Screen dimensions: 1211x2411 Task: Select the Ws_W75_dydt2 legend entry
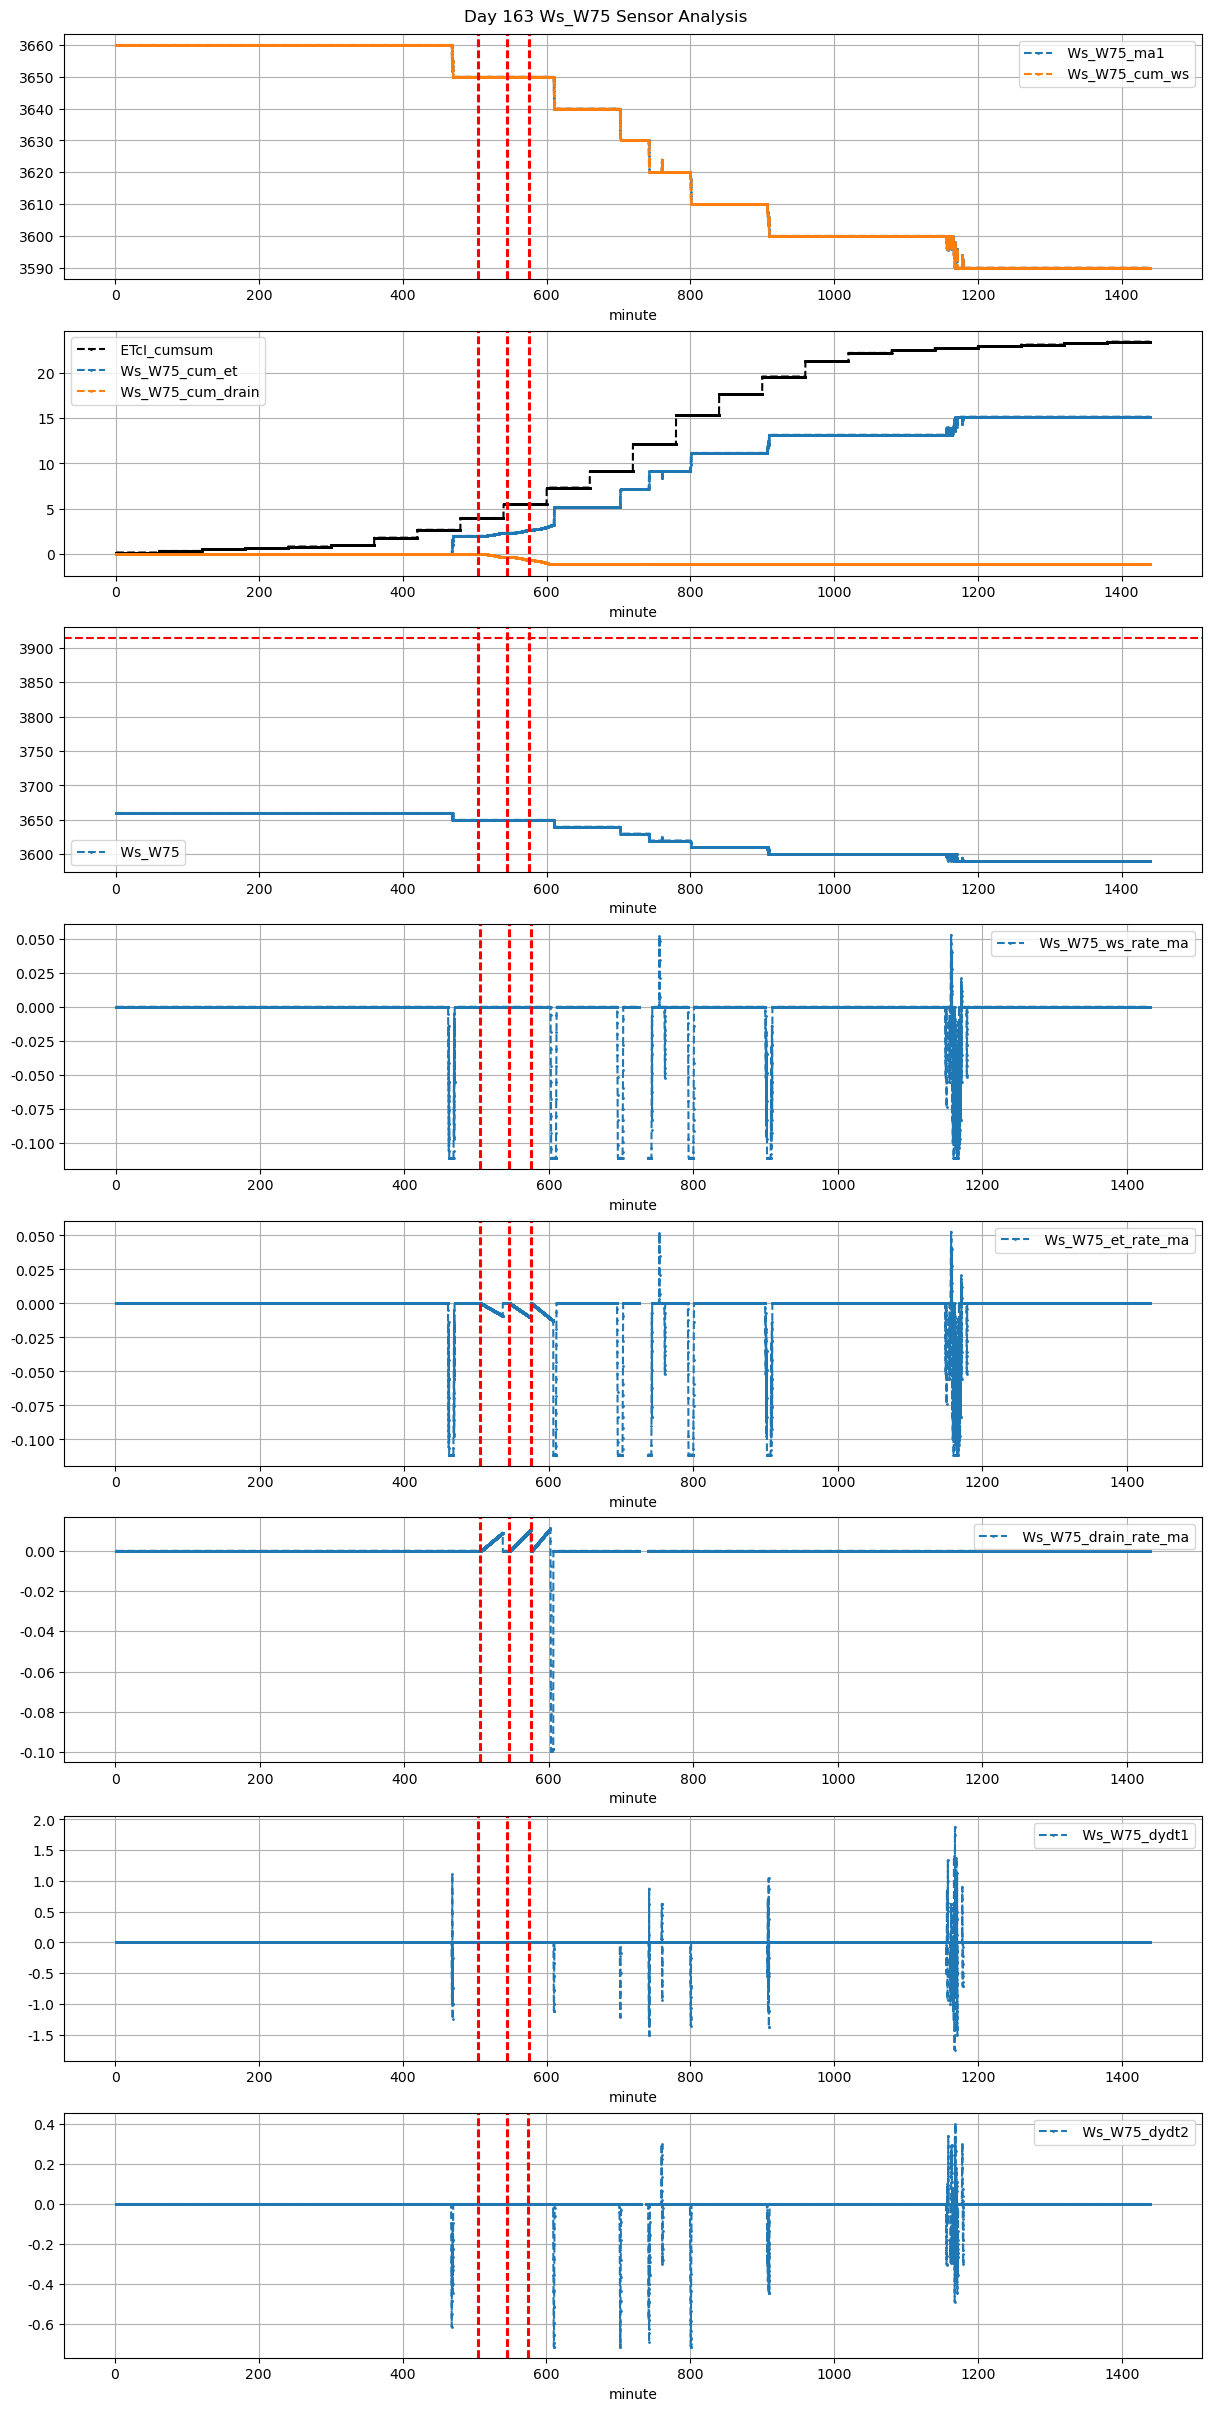(x=1135, y=2132)
